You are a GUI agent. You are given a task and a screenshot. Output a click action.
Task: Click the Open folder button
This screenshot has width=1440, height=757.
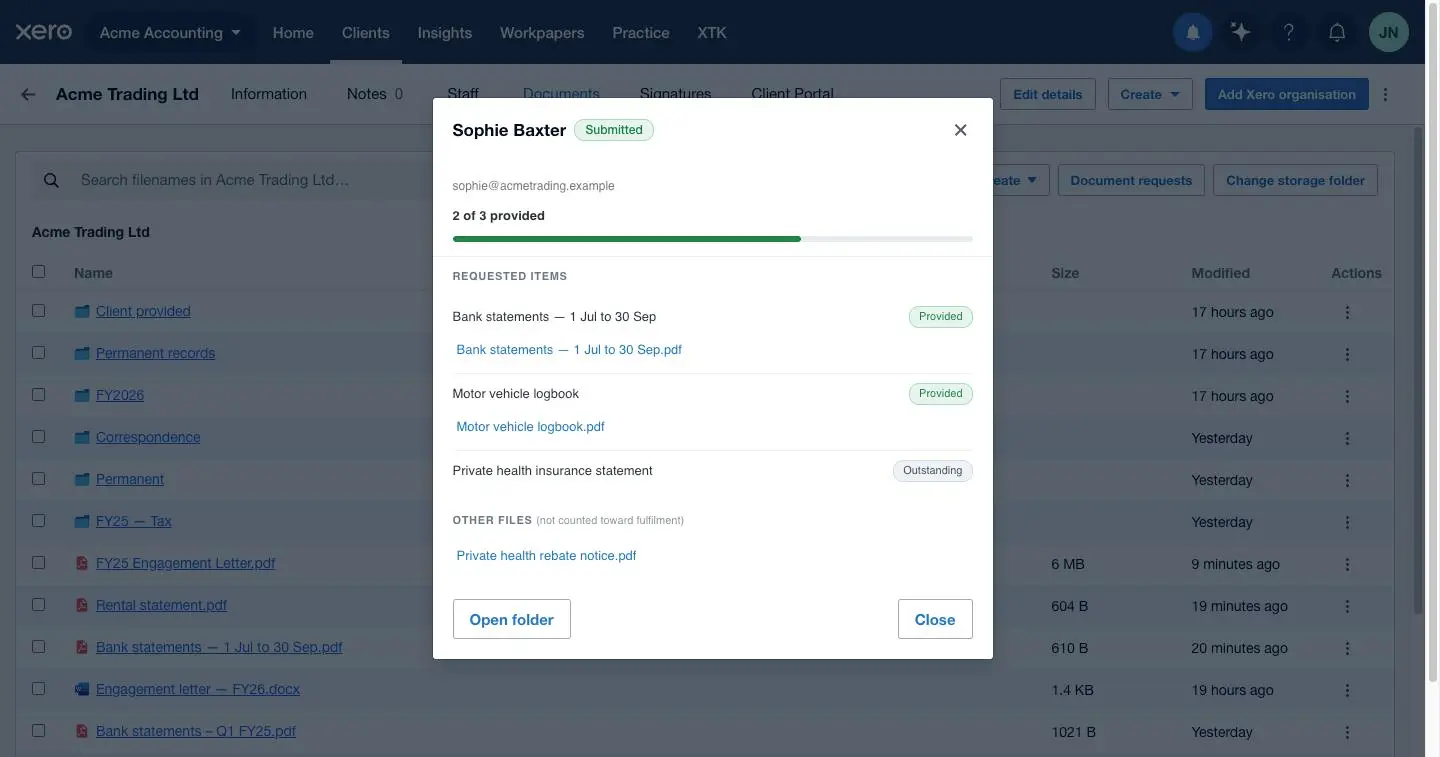click(511, 619)
